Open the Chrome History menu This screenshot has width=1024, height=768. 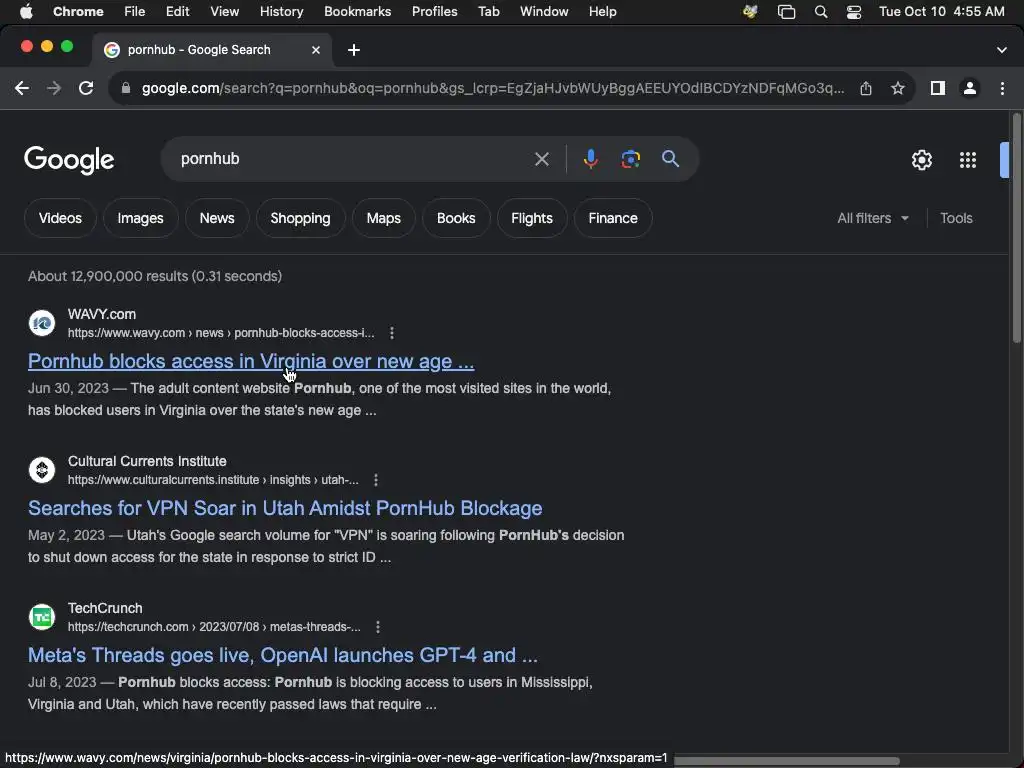click(x=281, y=12)
